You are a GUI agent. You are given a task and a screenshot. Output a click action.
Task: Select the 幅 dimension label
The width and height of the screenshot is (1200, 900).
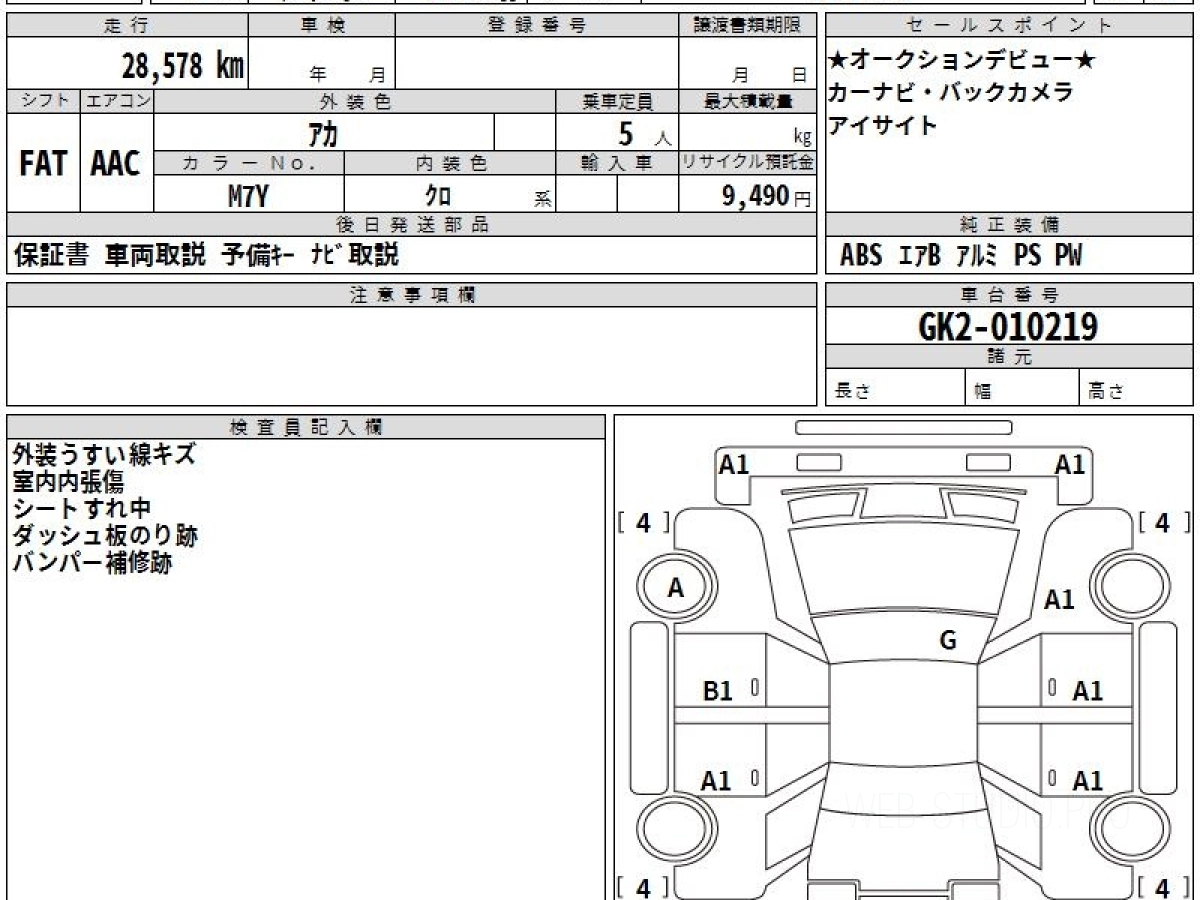983,392
